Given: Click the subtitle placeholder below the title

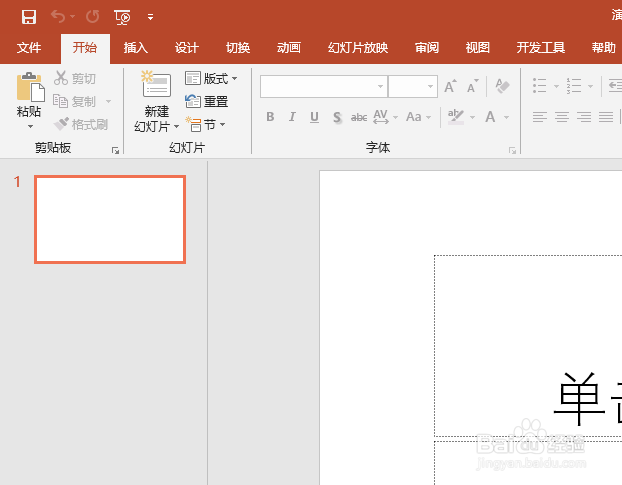Looking at the screenshot, I should (x=528, y=463).
